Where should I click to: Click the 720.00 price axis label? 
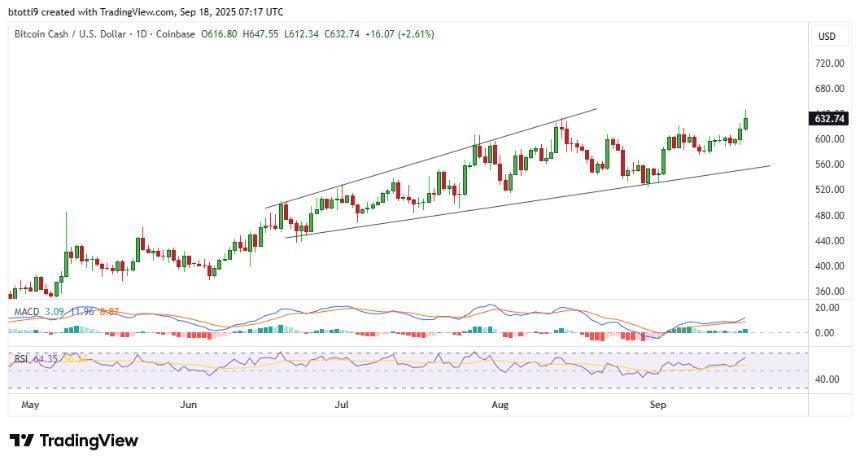pyautogui.click(x=829, y=63)
